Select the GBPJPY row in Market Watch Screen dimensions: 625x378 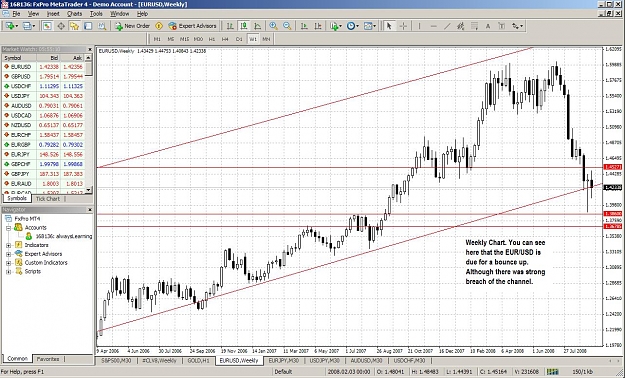coord(43,174)
